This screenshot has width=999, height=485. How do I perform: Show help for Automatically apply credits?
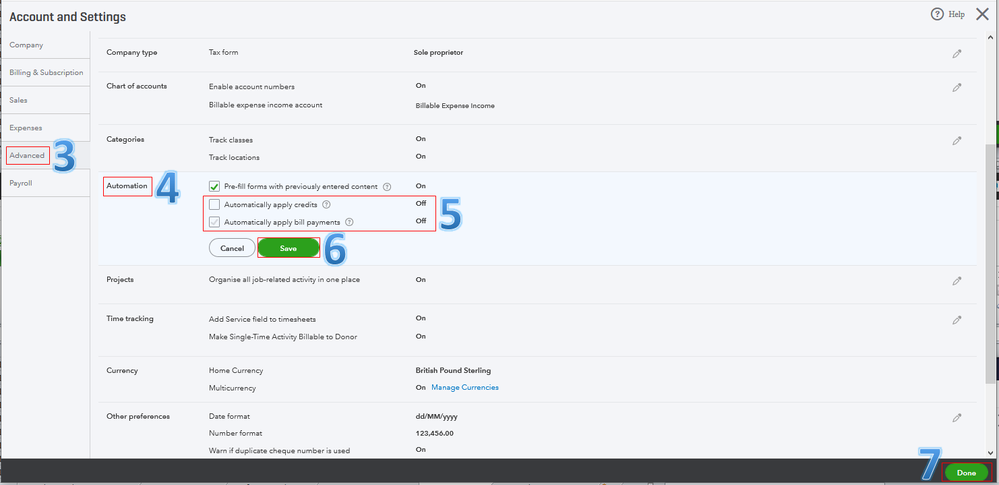point(327,205)
